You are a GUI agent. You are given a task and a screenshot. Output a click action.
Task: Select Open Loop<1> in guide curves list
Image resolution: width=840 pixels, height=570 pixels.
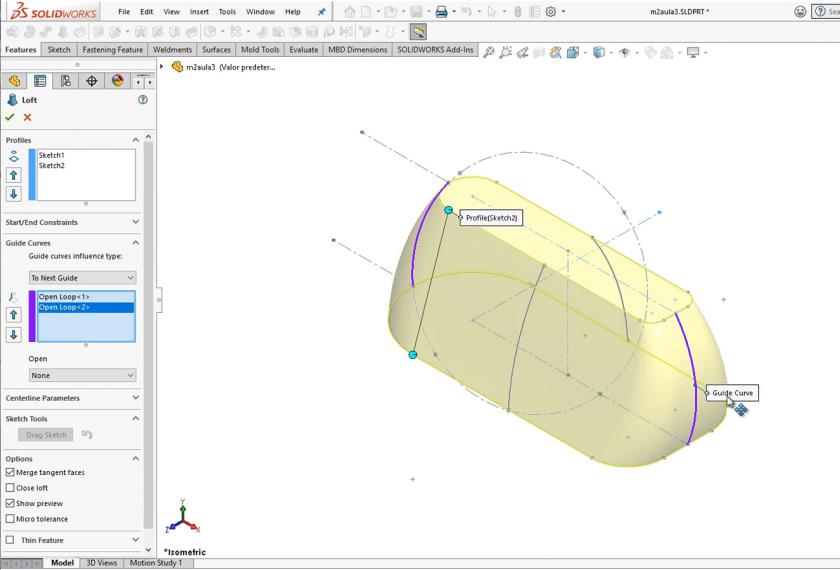point(64,297)
